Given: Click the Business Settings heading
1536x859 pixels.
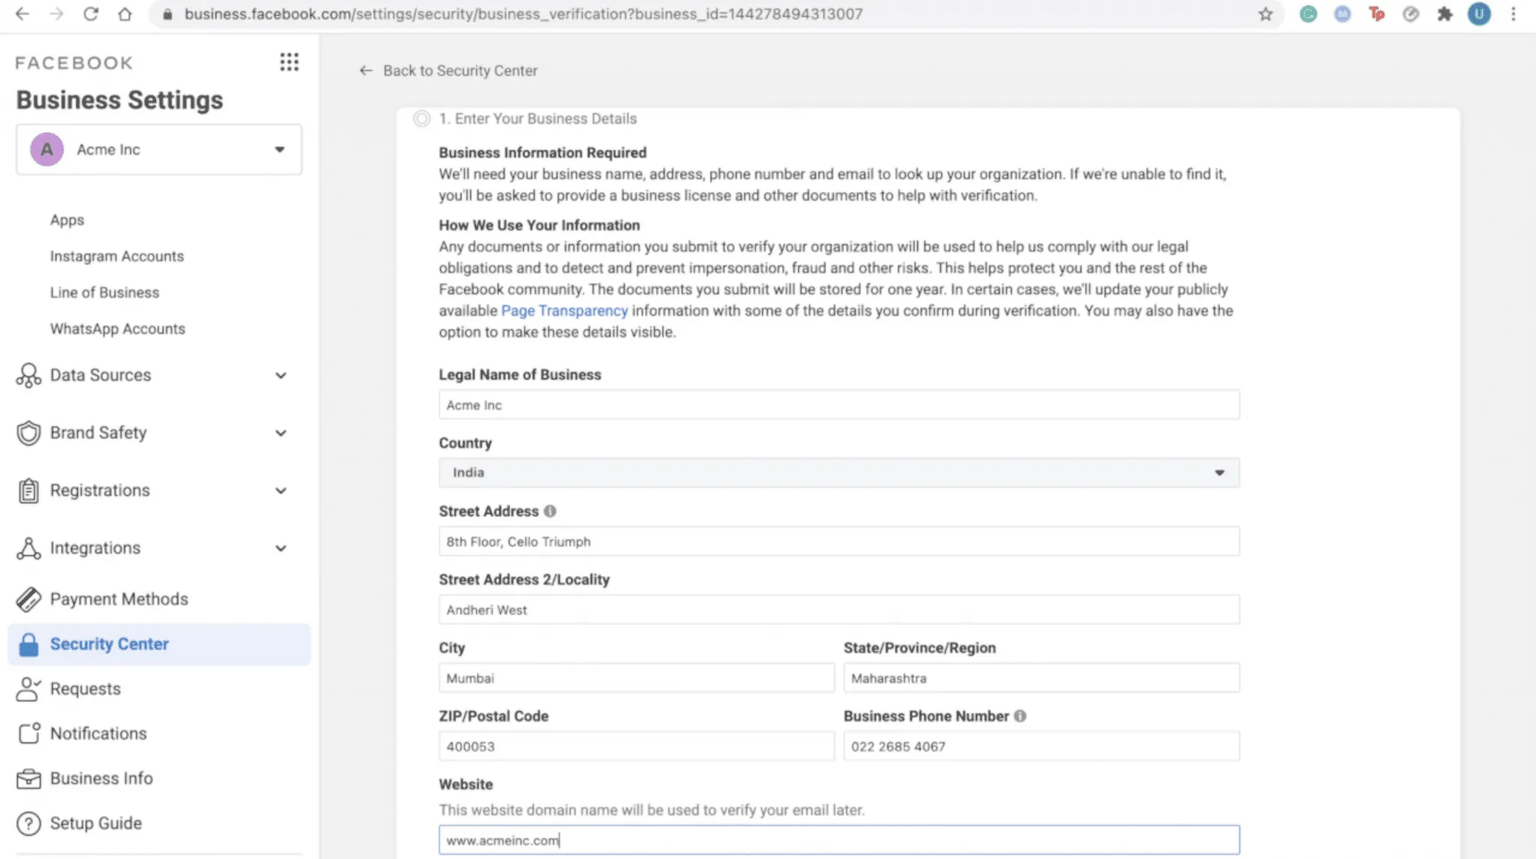Looking at the screenshot, I should [x=119, y=100].
